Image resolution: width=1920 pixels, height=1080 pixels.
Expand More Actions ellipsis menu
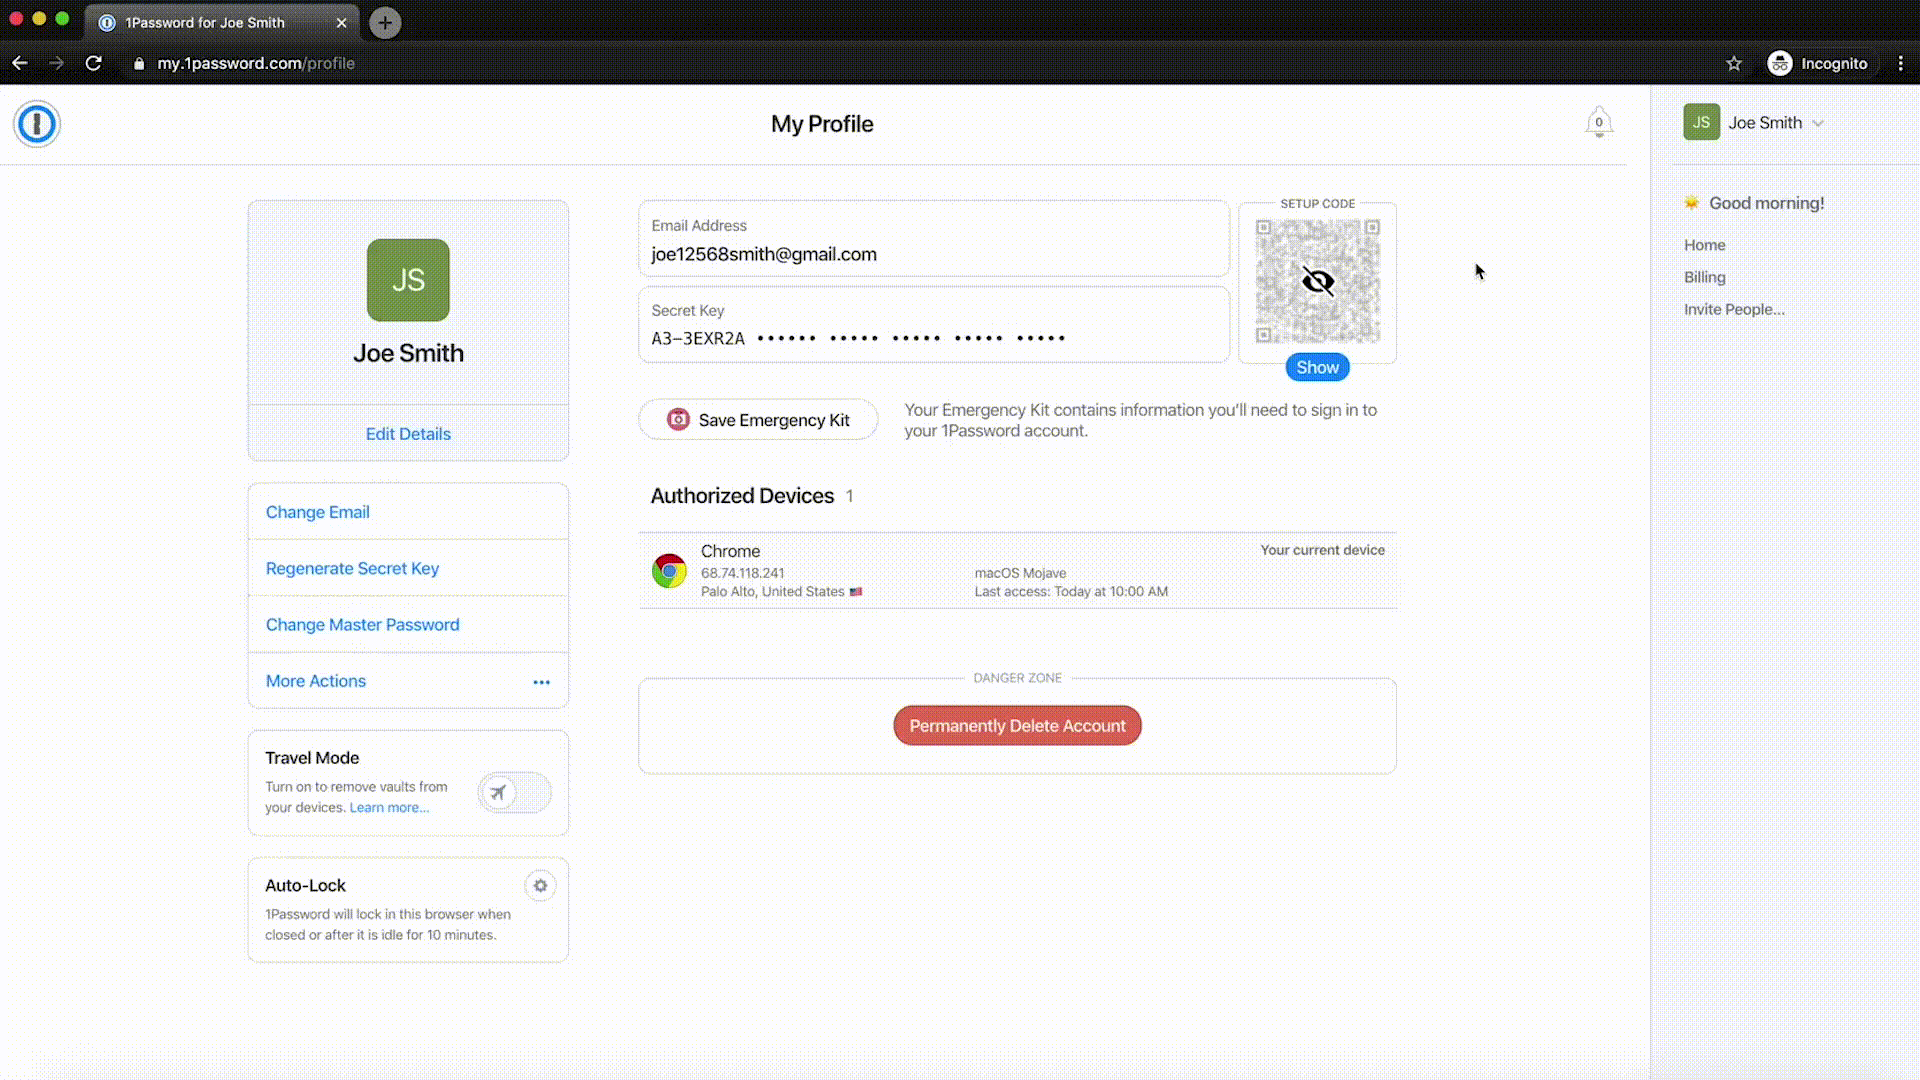point(541,682)
